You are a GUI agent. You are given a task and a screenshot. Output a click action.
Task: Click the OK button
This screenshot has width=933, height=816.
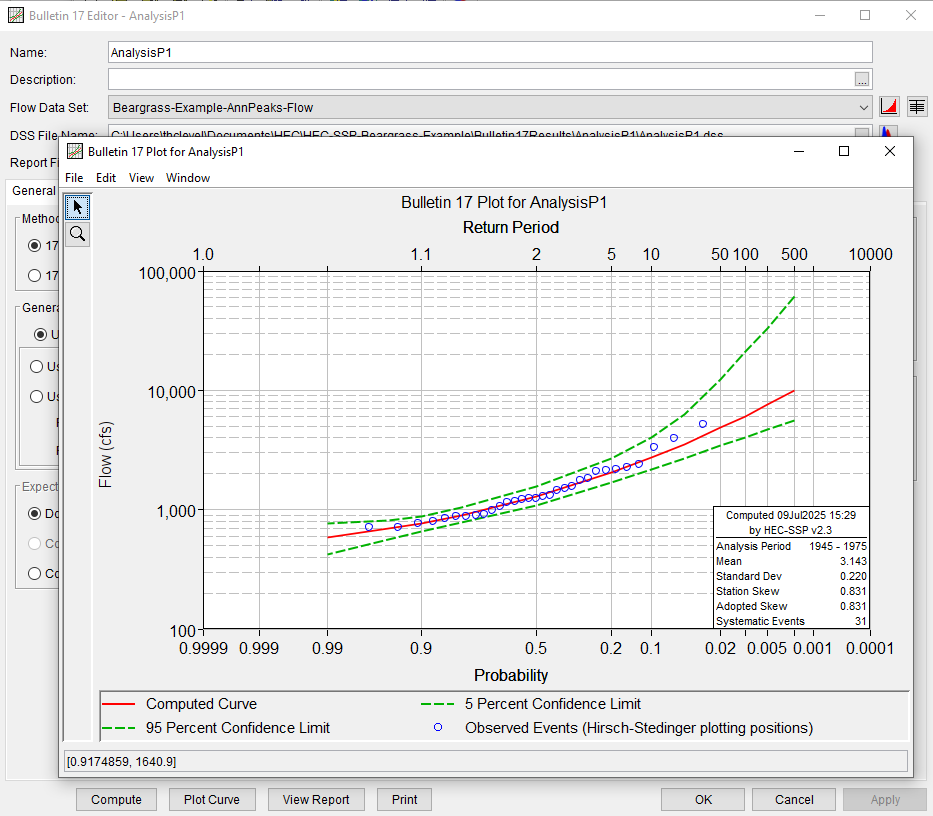[x=703, y=799]
